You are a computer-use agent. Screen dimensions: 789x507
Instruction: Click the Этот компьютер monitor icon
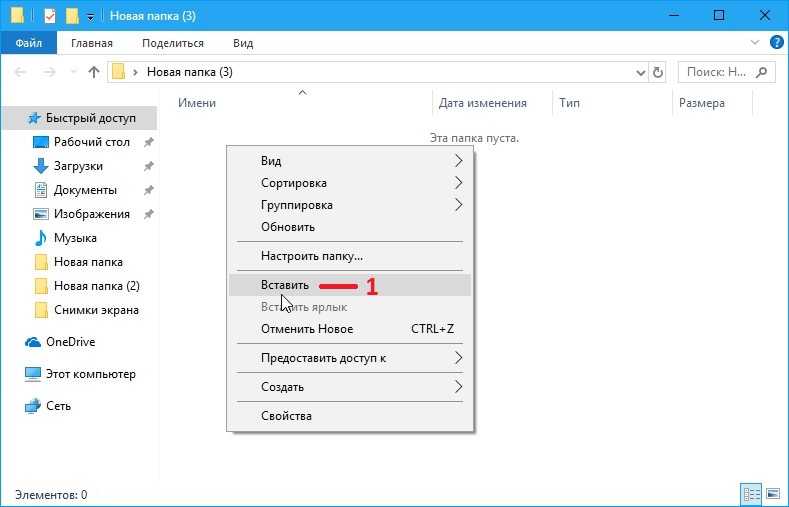(x=33, y=374)
